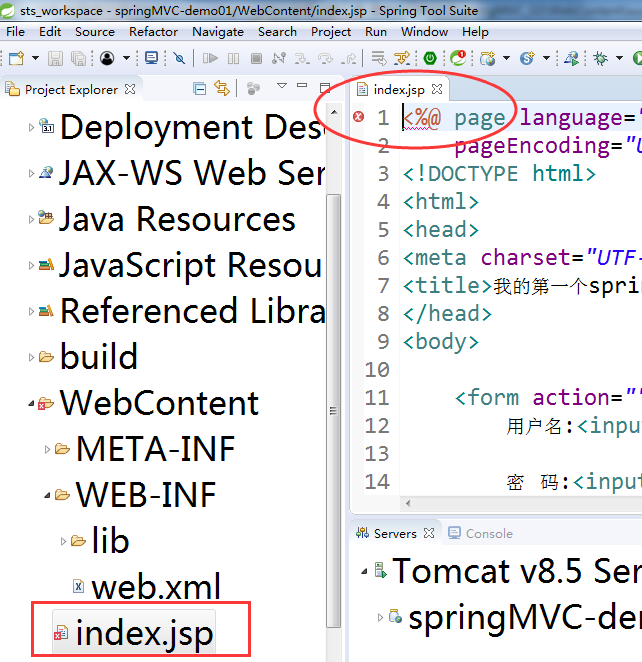Toggle Skip All Breakpoints icon
The image size is (642, 662).
tap(179, 58)
